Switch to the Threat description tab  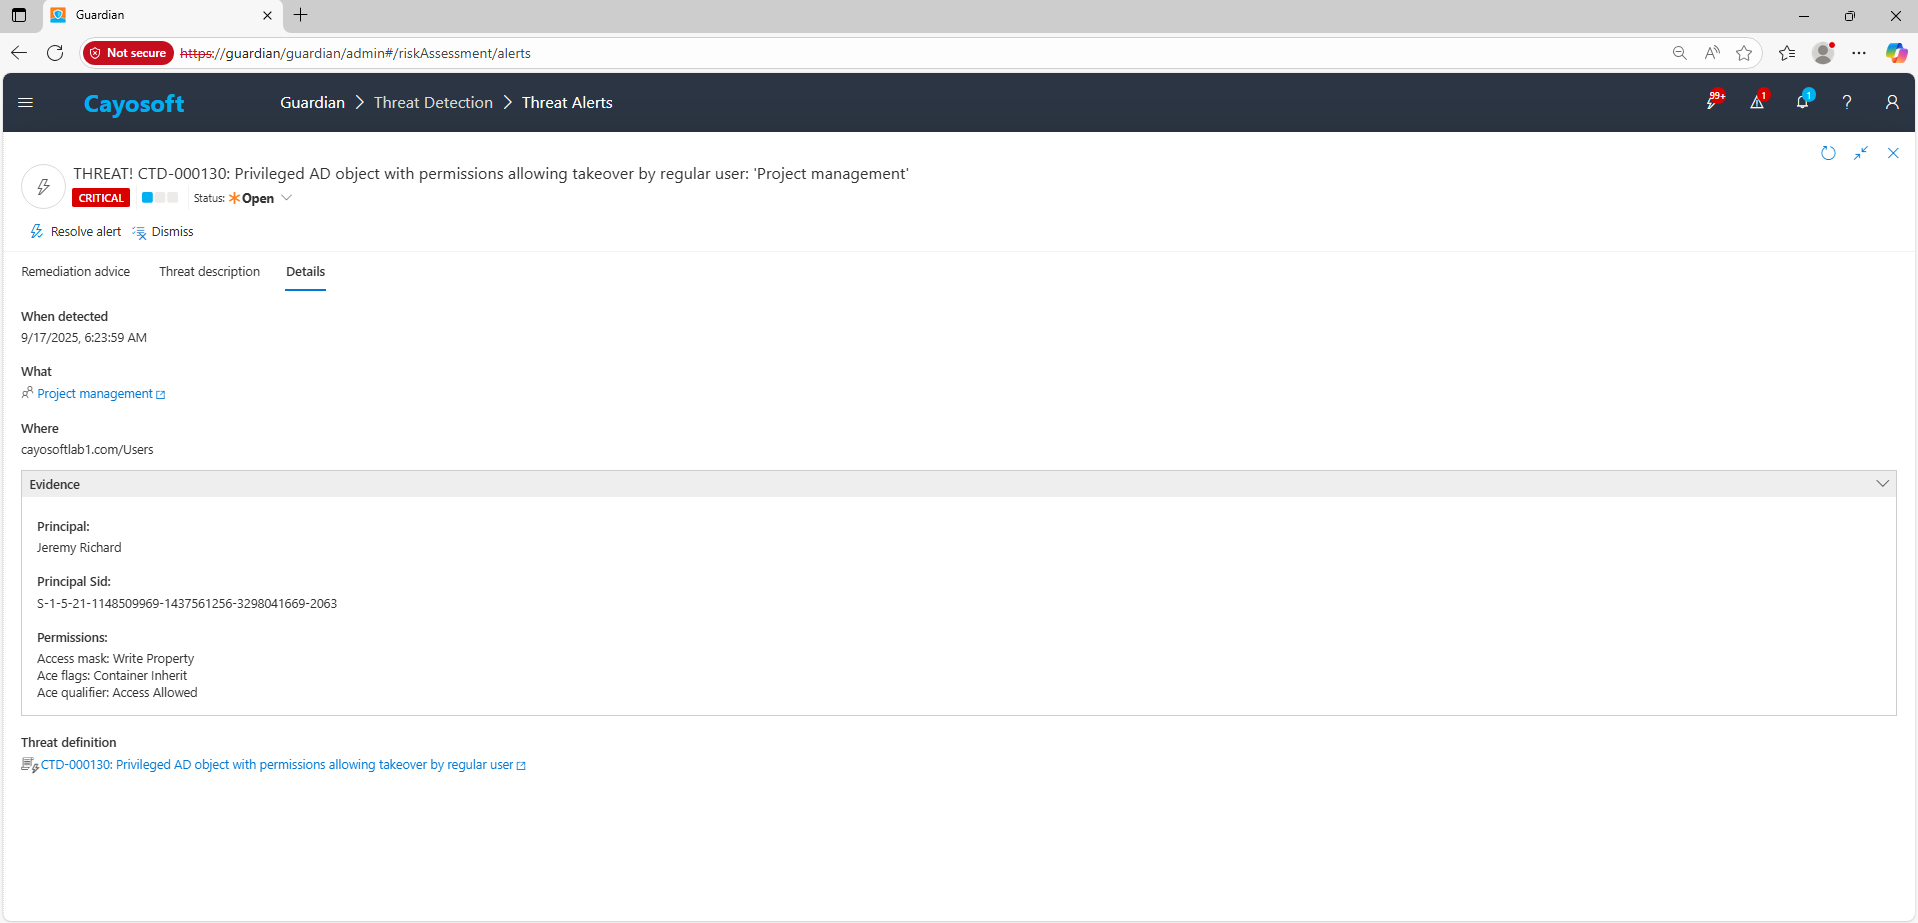(209, 272)
